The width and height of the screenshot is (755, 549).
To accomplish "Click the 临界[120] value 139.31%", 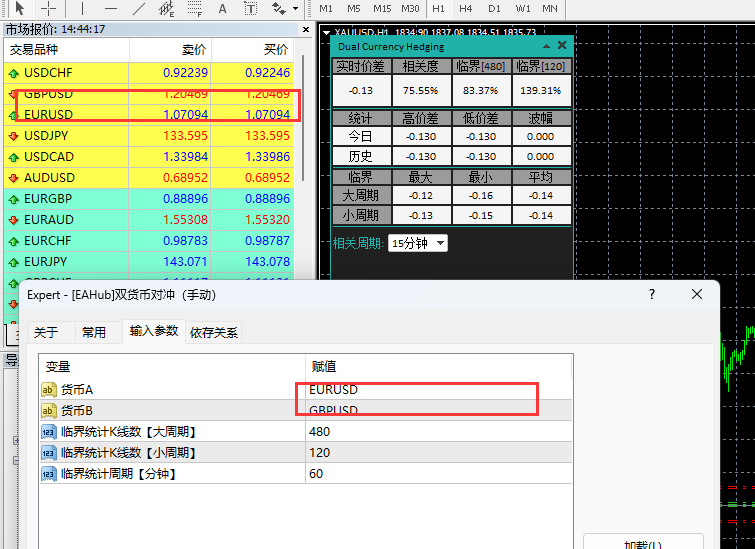I will 541,91.
